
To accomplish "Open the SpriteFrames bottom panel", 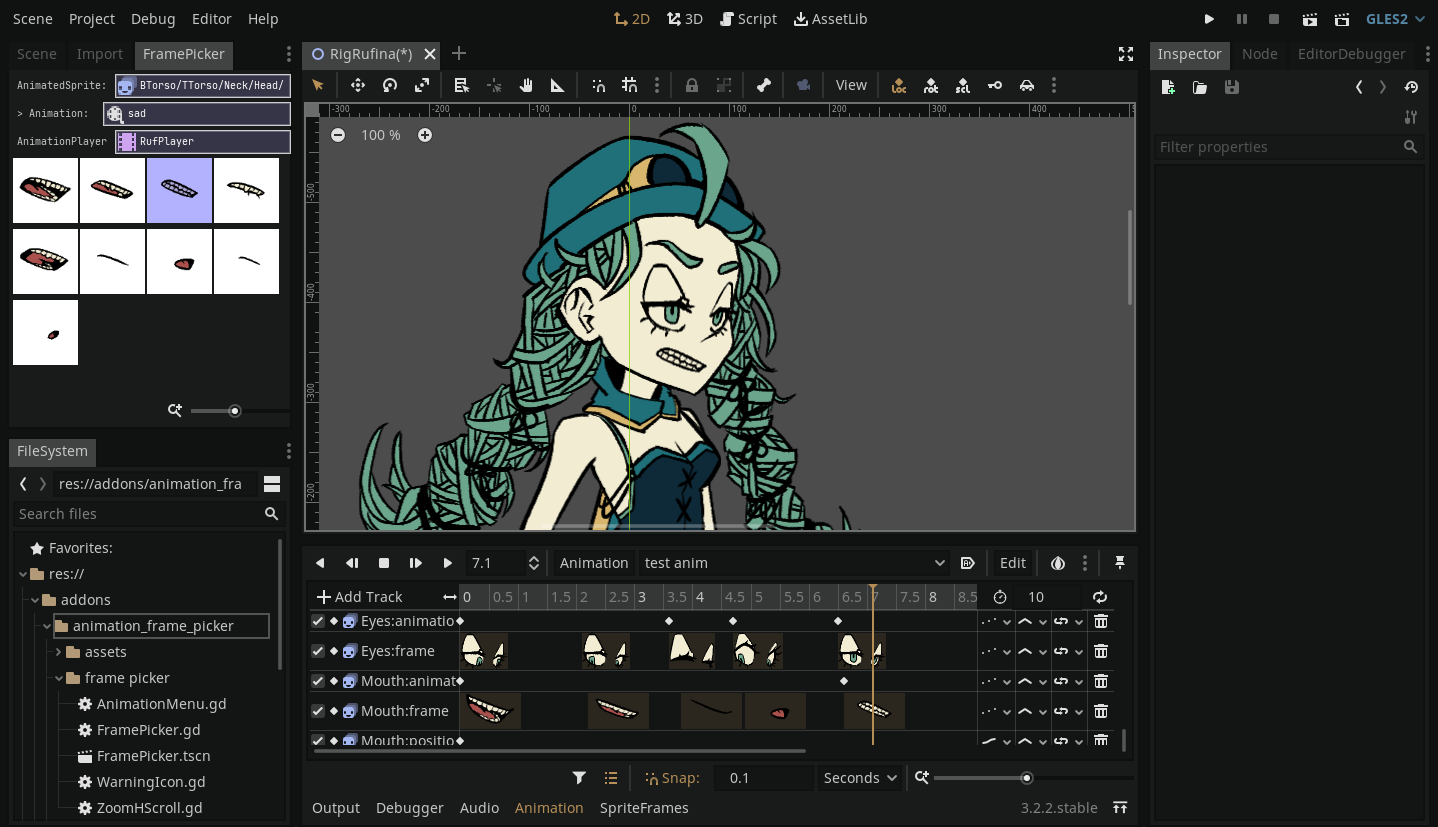I will (x=644, y=808).
